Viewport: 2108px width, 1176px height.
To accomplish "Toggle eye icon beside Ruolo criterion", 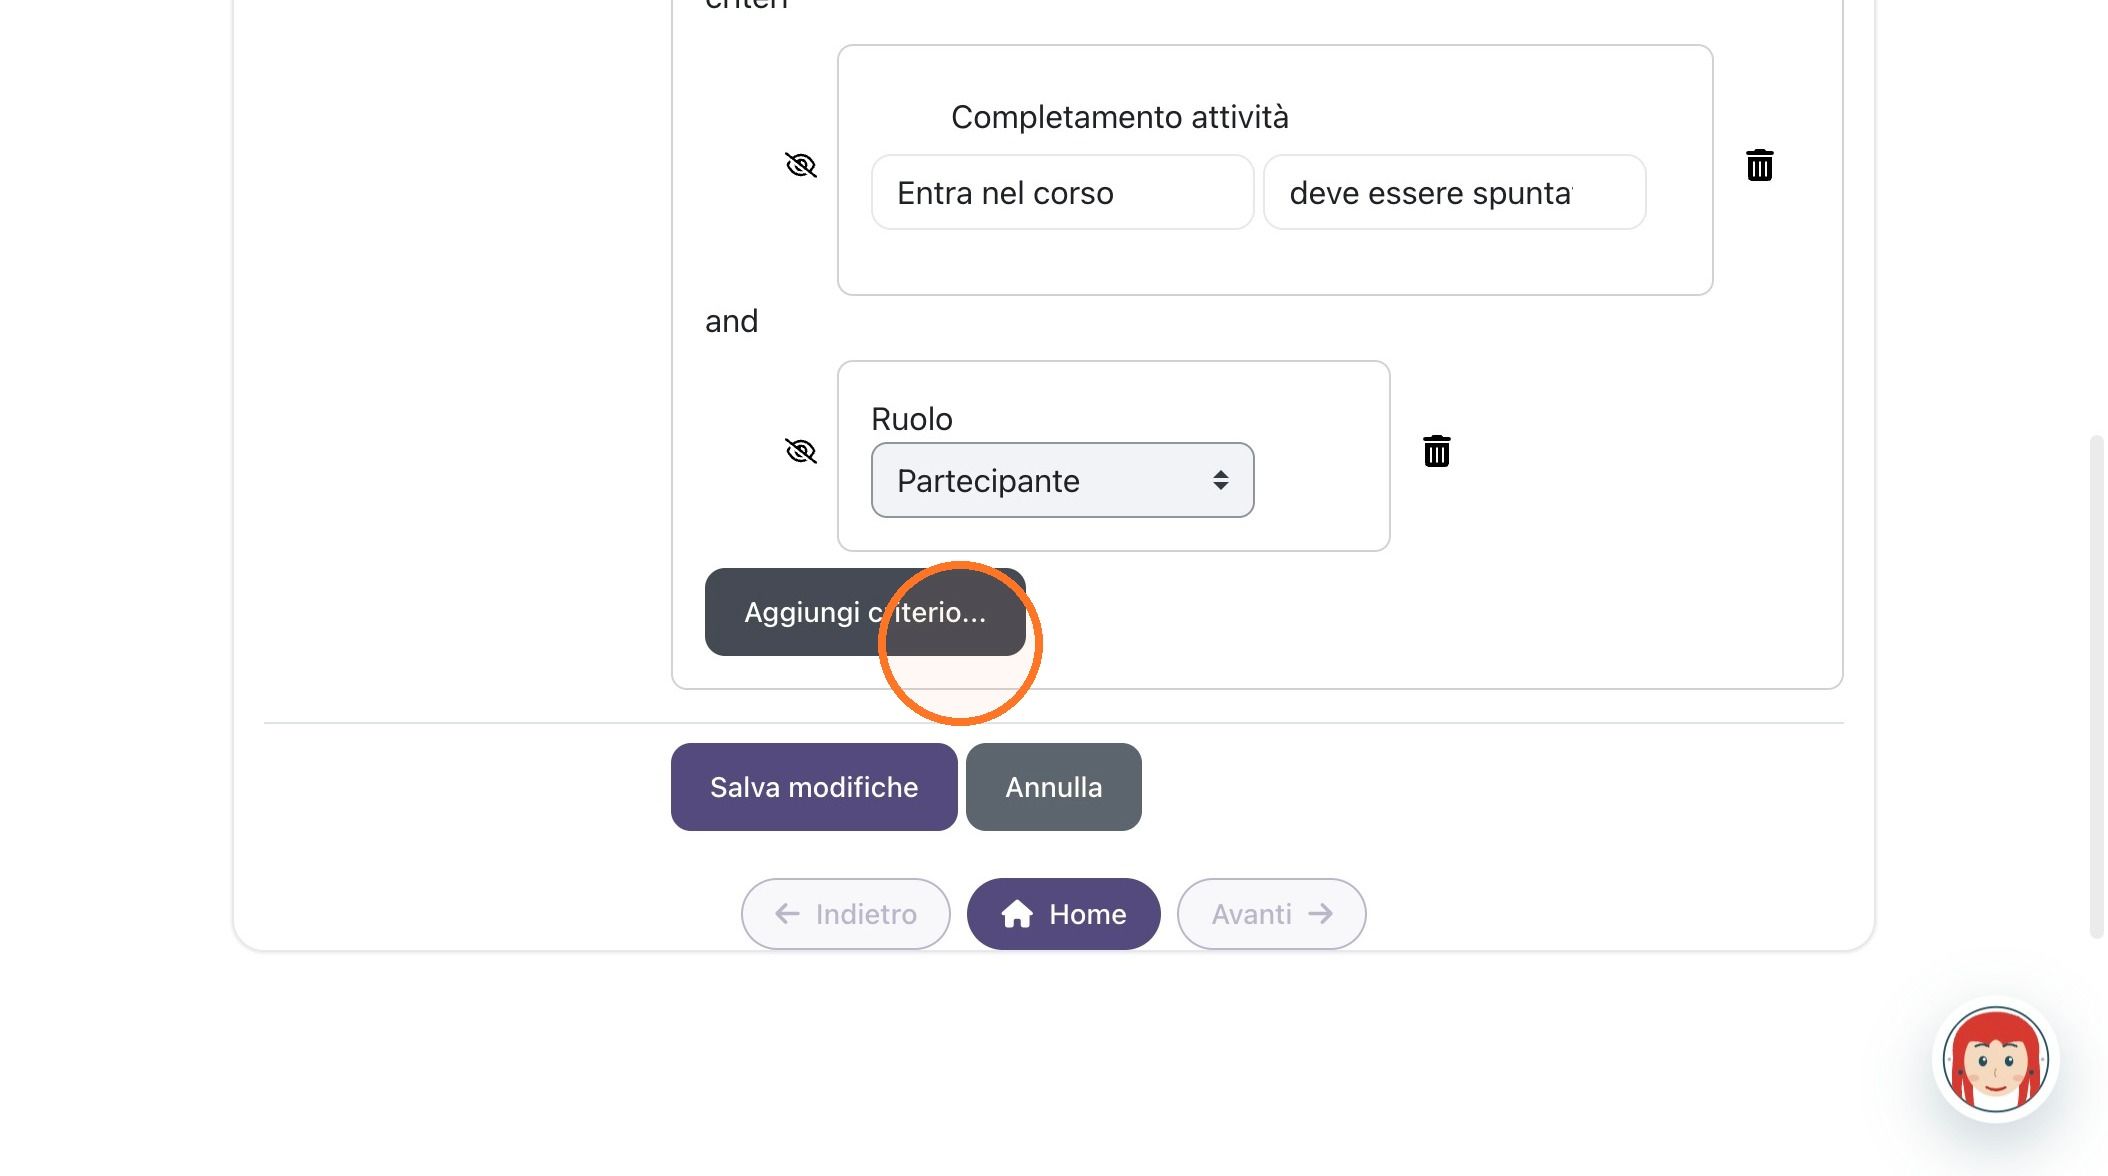I will pos(801,451).
